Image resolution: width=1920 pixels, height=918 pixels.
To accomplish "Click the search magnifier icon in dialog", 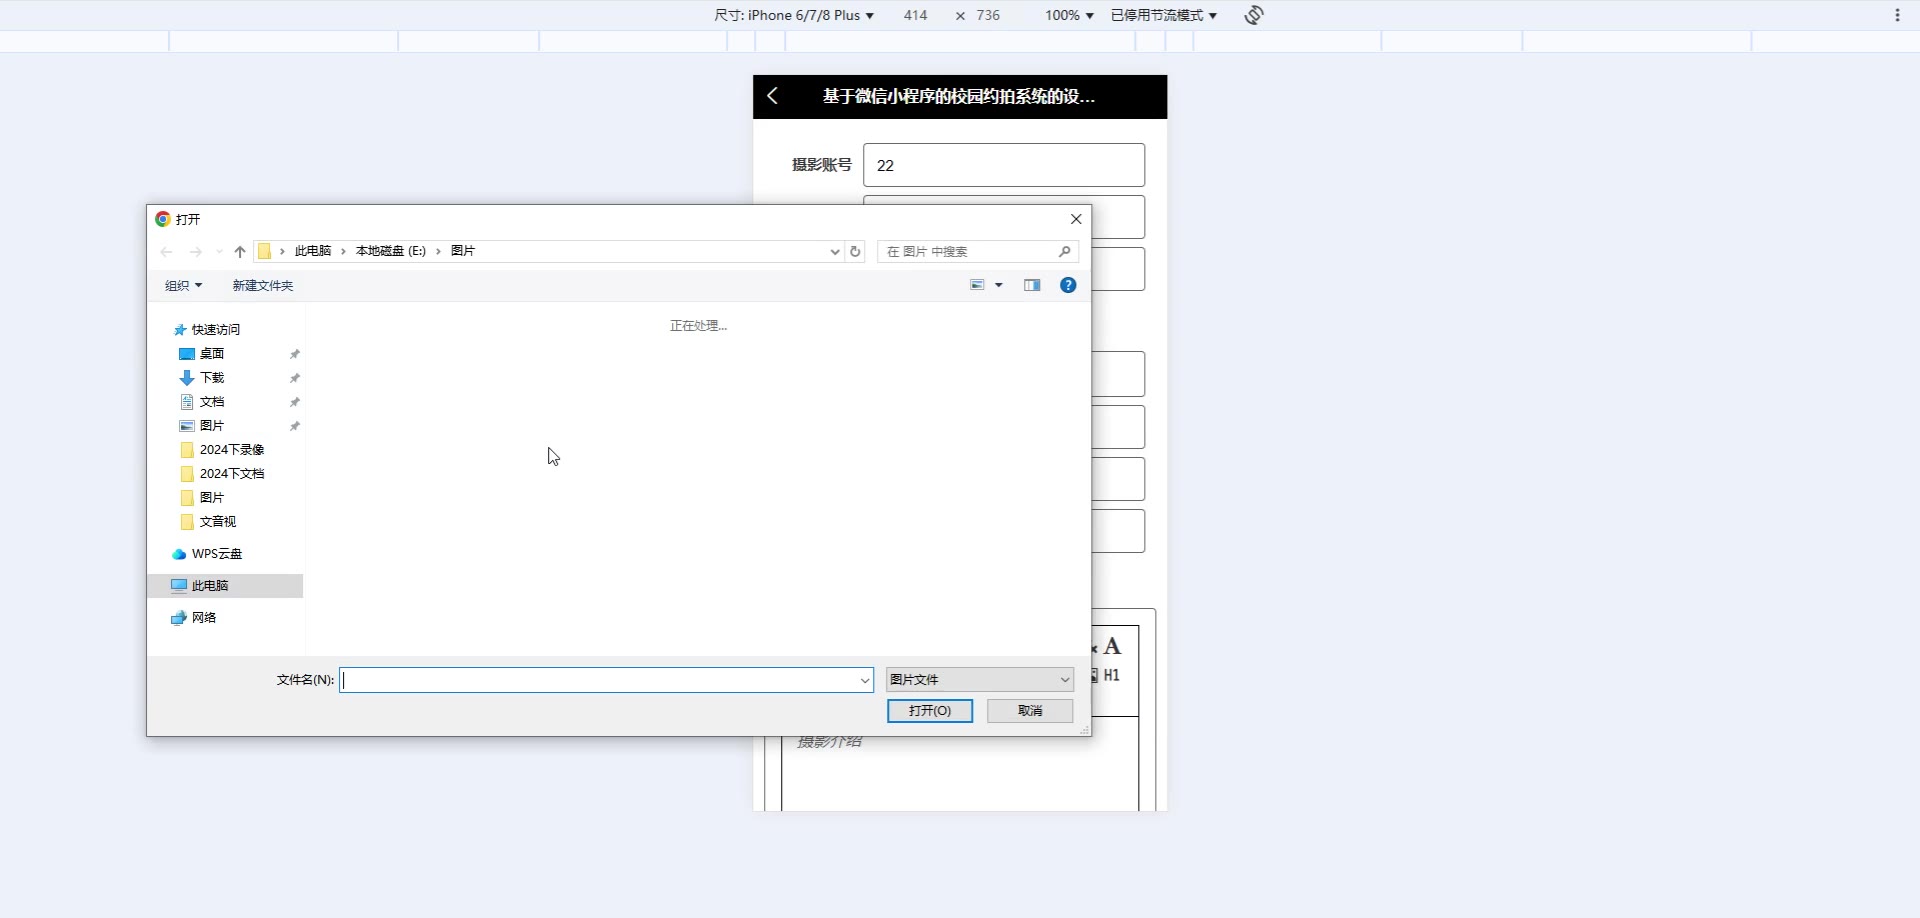I will (1065, 252).
